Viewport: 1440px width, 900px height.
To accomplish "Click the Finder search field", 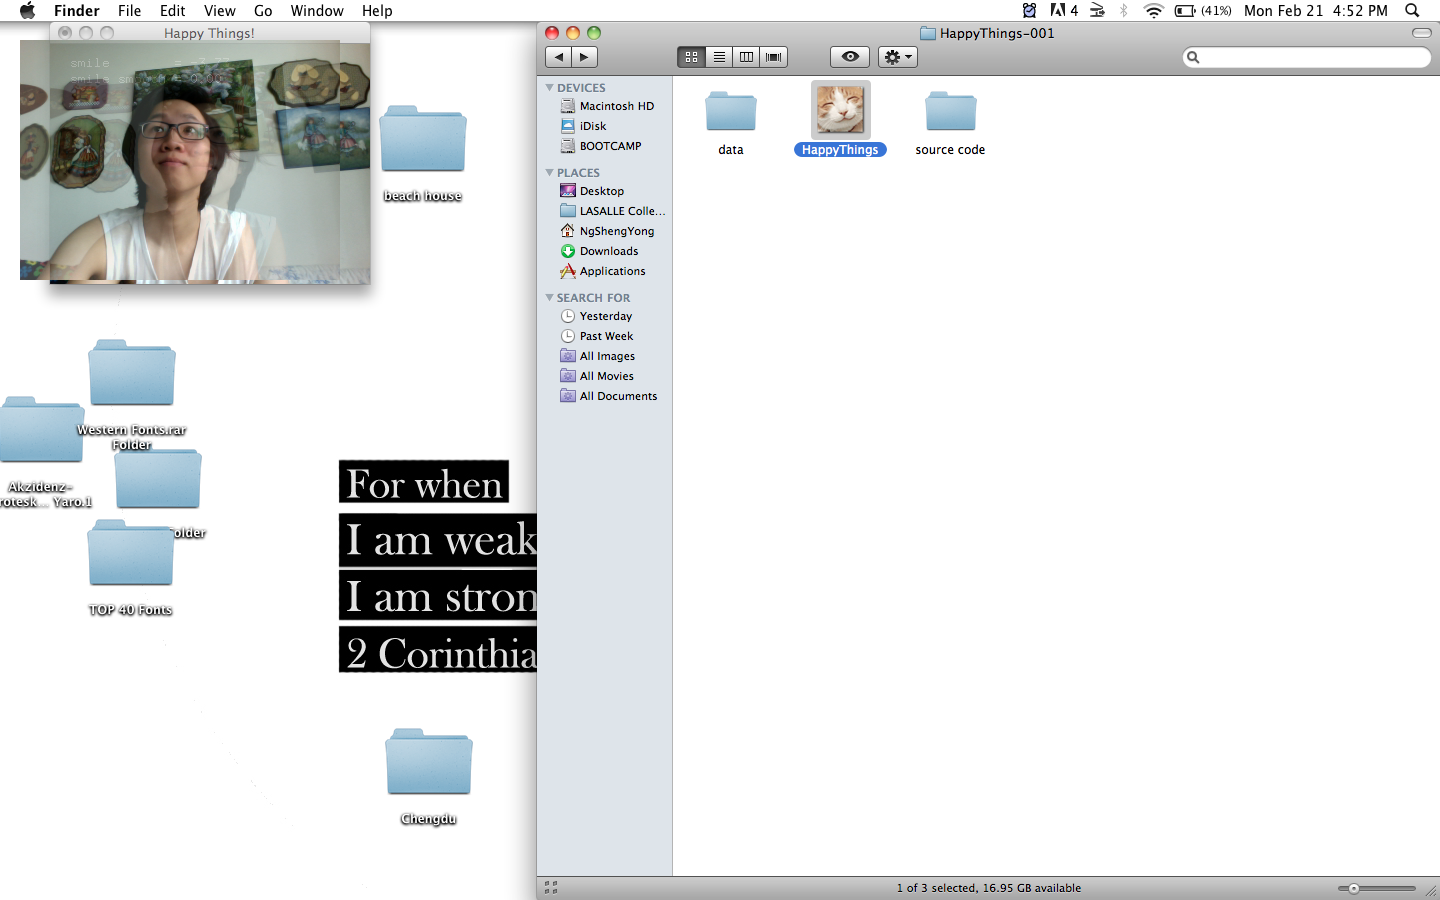I will click(1312, 57).
